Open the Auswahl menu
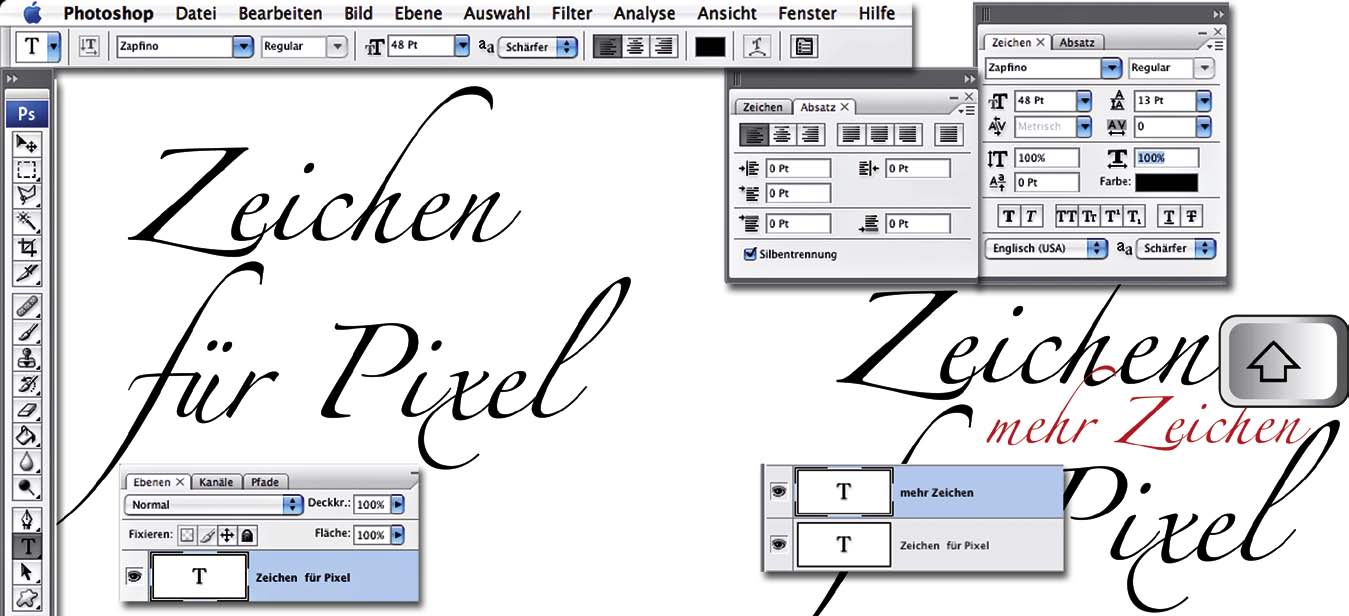This screenshot has height=616, width=1349. click(x=497, y=13)
